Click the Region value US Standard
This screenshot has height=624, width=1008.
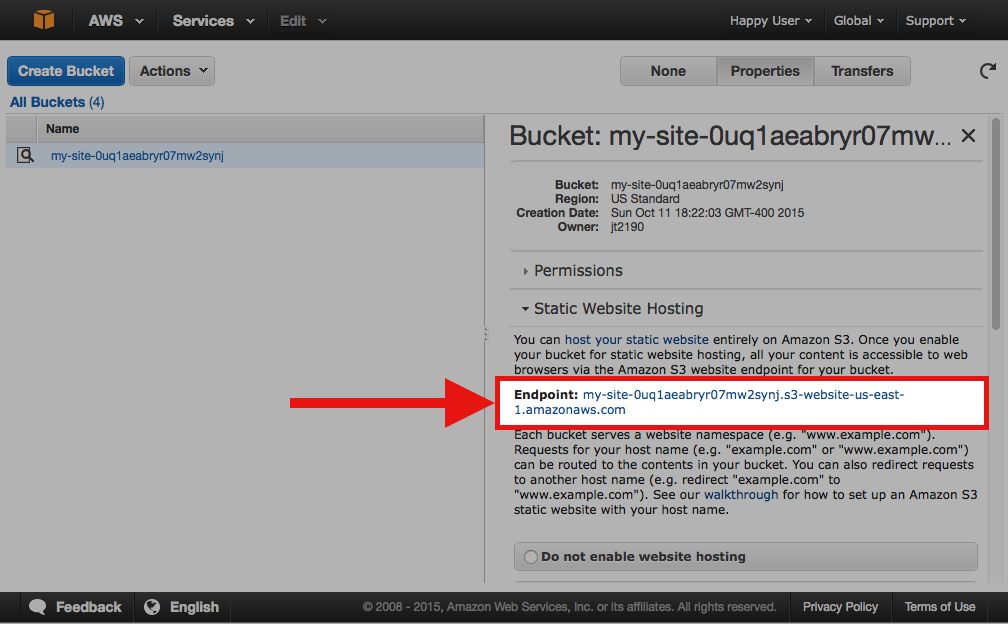[645, 199]
